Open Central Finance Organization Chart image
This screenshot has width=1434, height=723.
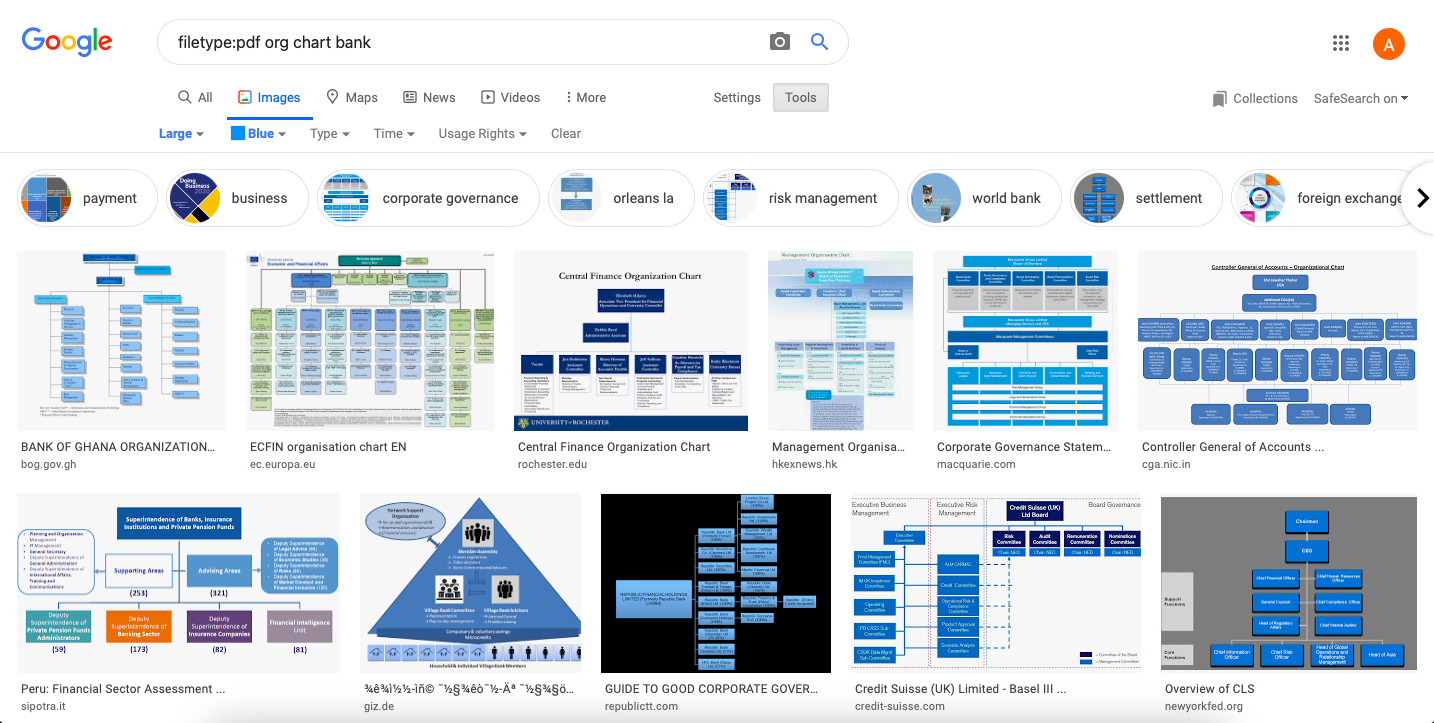coord(631,341)
